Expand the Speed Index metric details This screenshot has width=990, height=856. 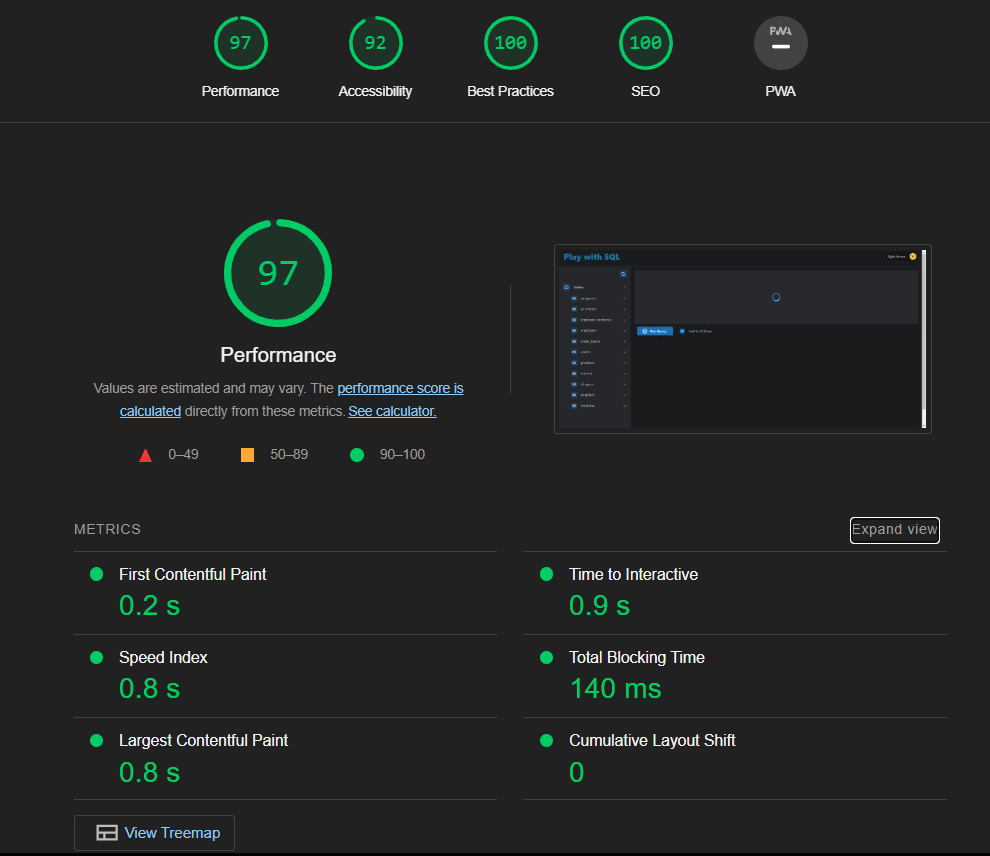163,657
